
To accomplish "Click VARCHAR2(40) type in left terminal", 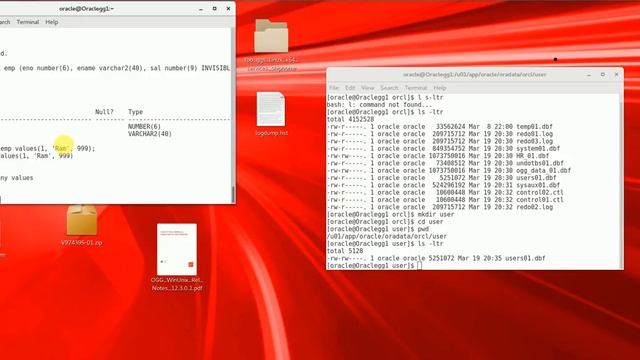I will coord(150,134).
